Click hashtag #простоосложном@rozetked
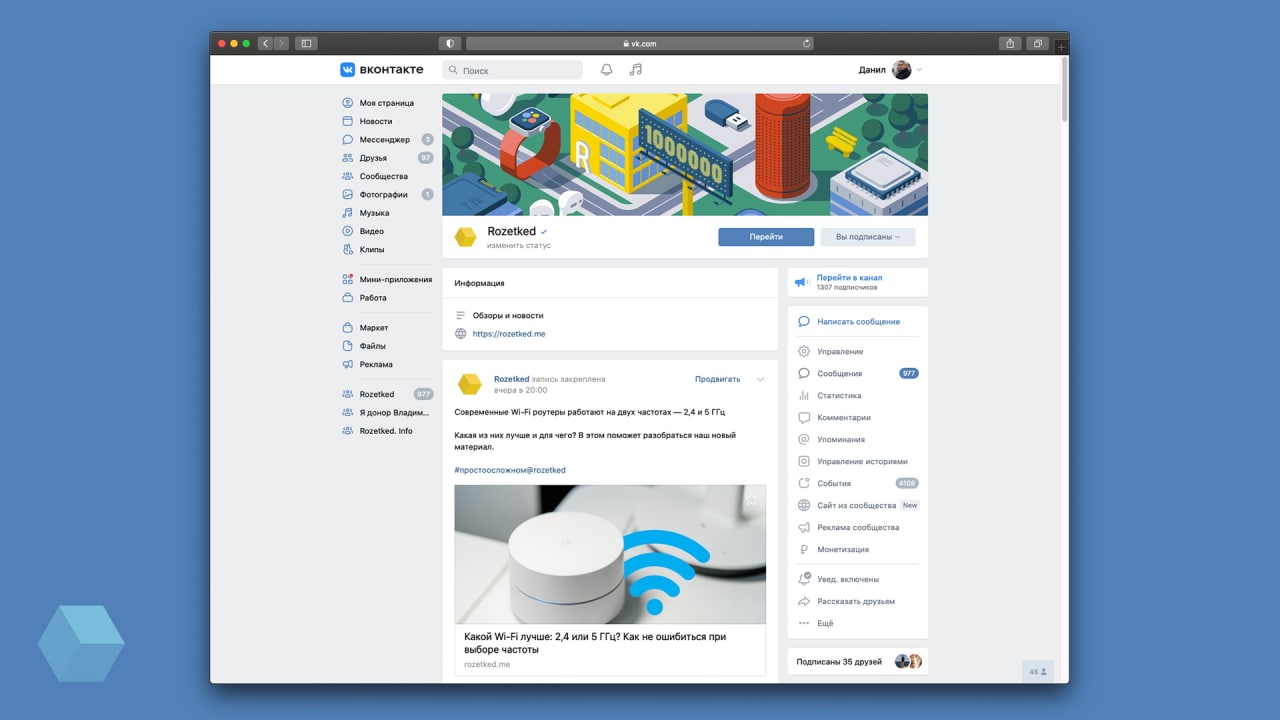 510,470
